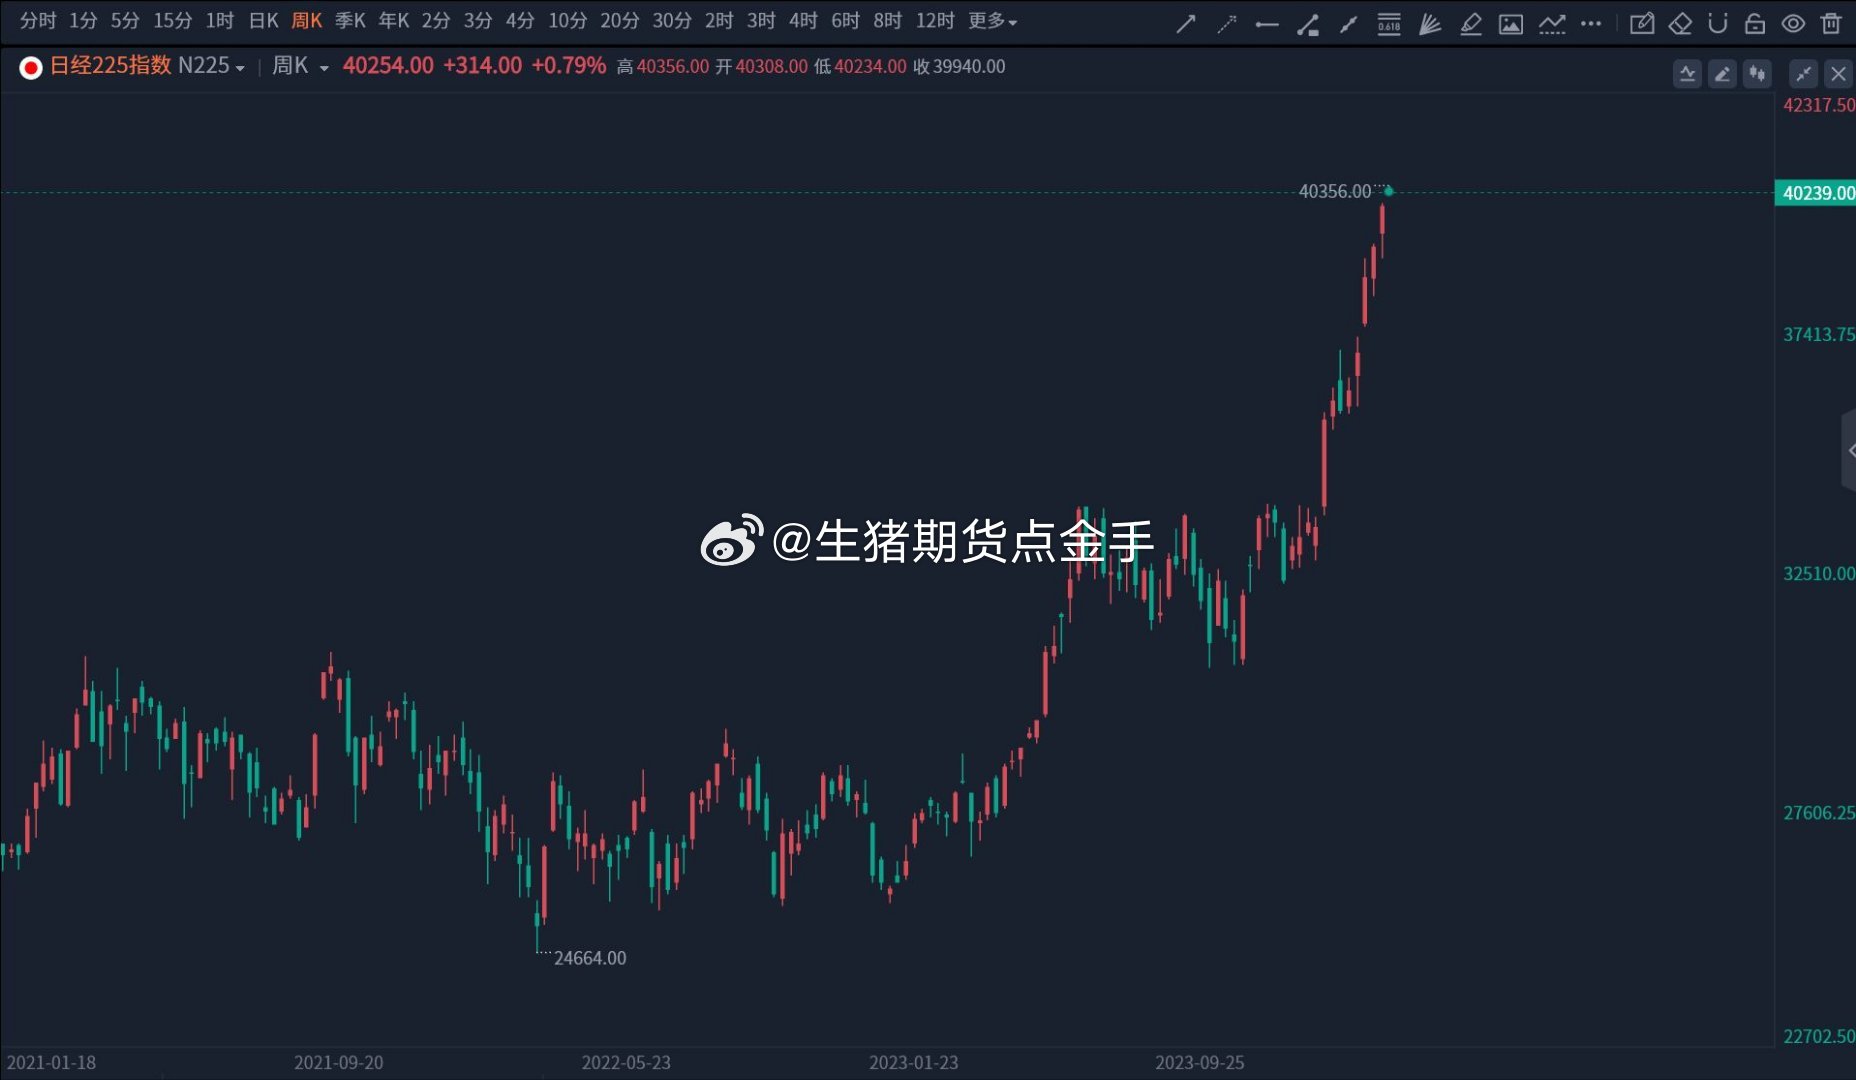Screen dimensions: 1856x1080
Task: Select the price range line tool
Action: (x=1307, y=23)
